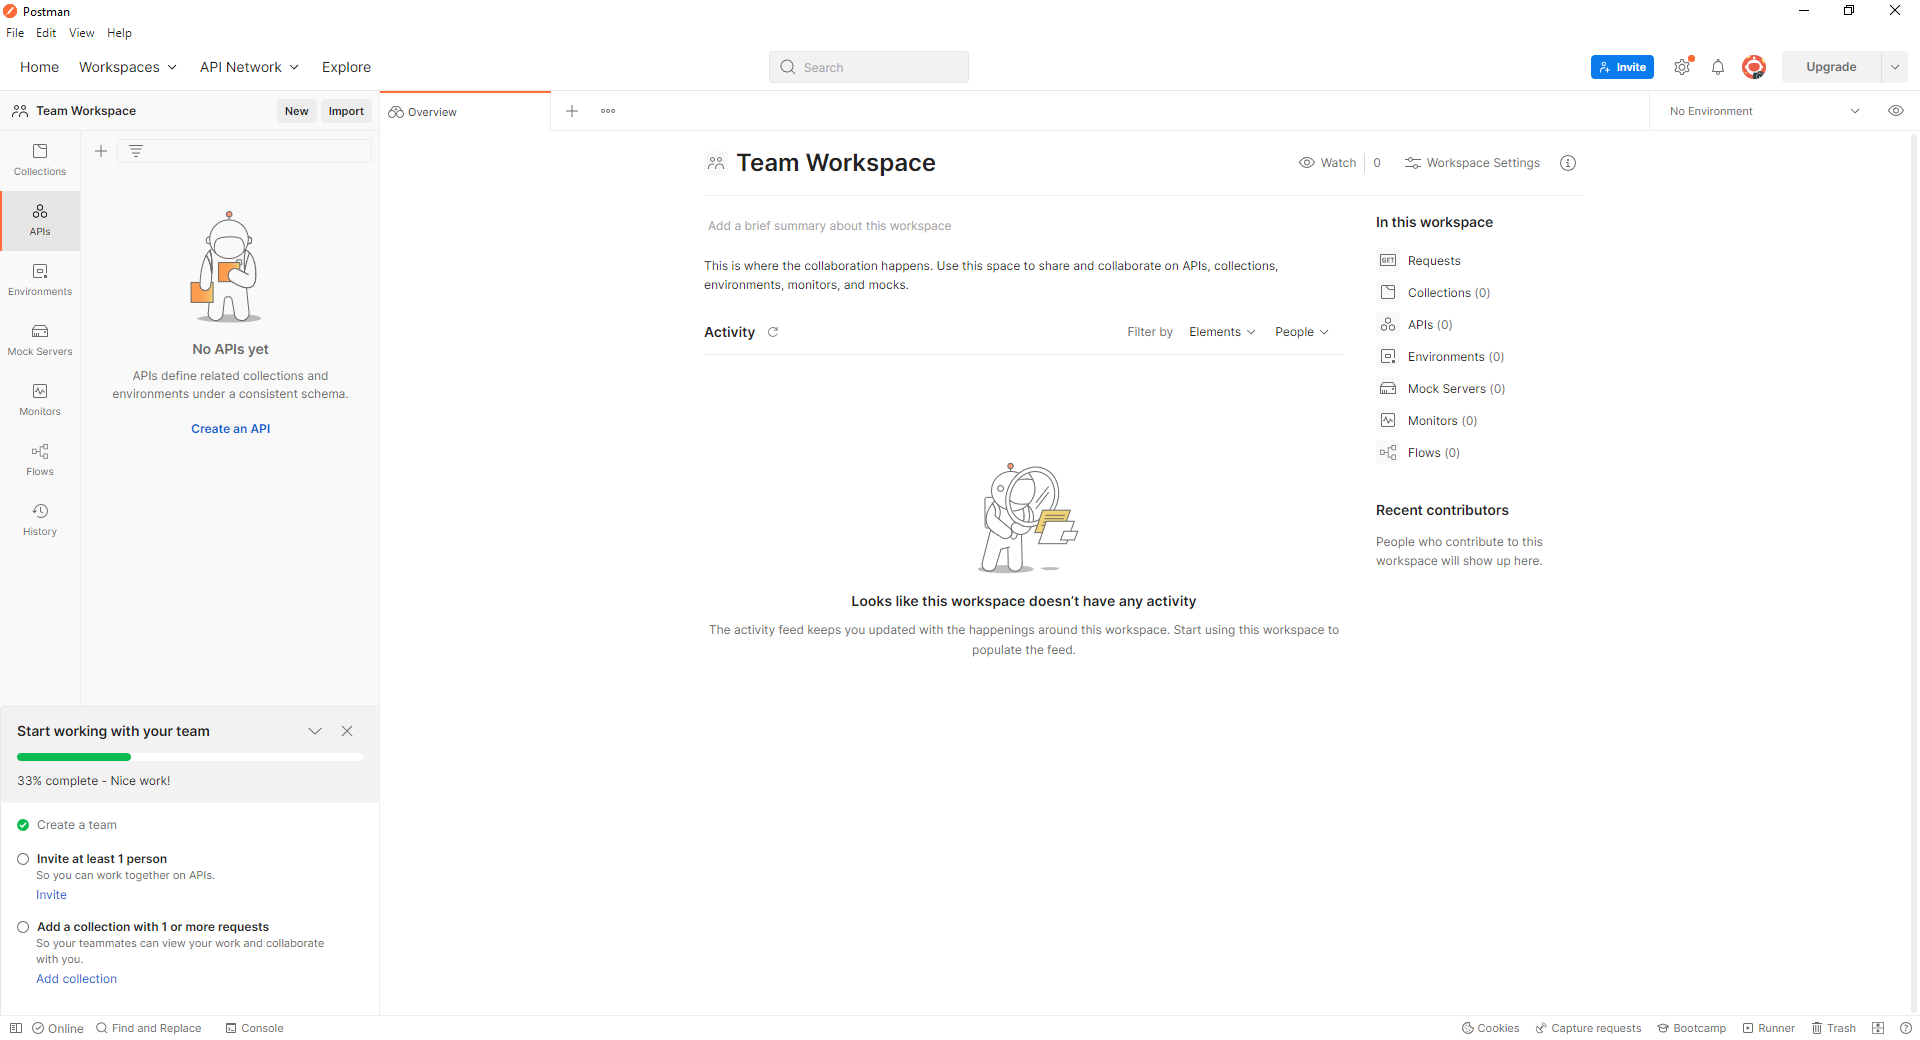Click the 'Add collection' link
This screenshot has width=1920, height=1040.
click(76, 979)
